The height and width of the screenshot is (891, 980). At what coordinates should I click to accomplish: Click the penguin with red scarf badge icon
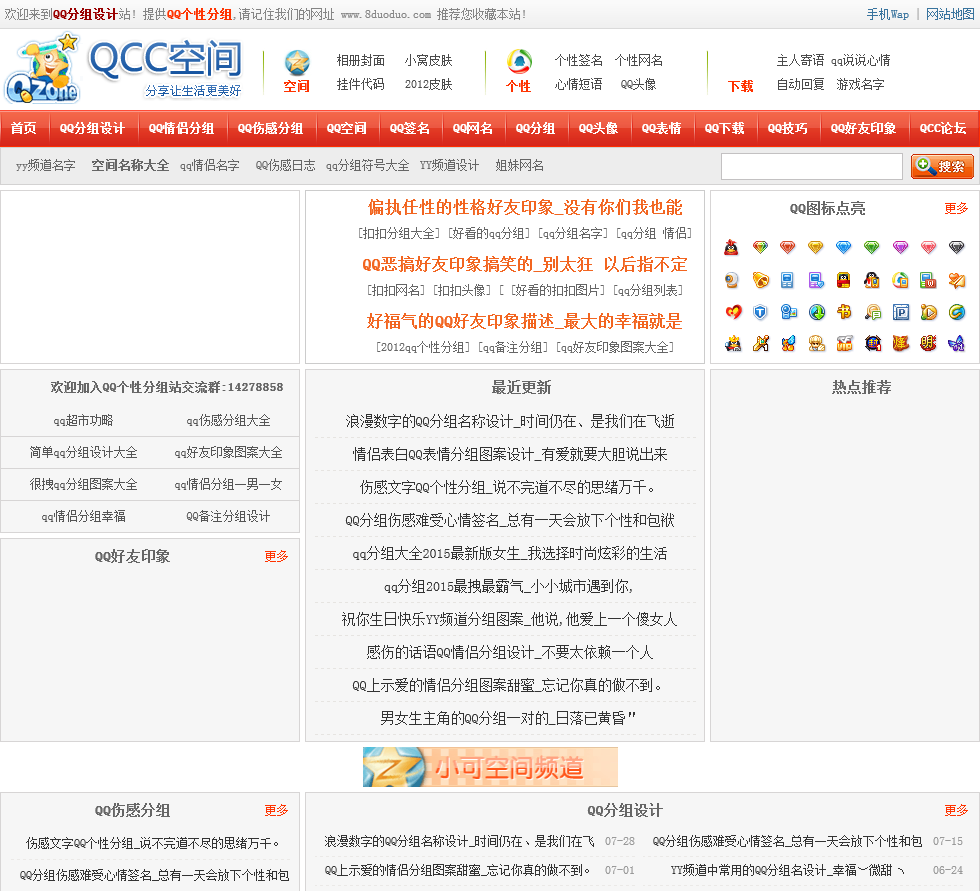click(x=844, y=280)
